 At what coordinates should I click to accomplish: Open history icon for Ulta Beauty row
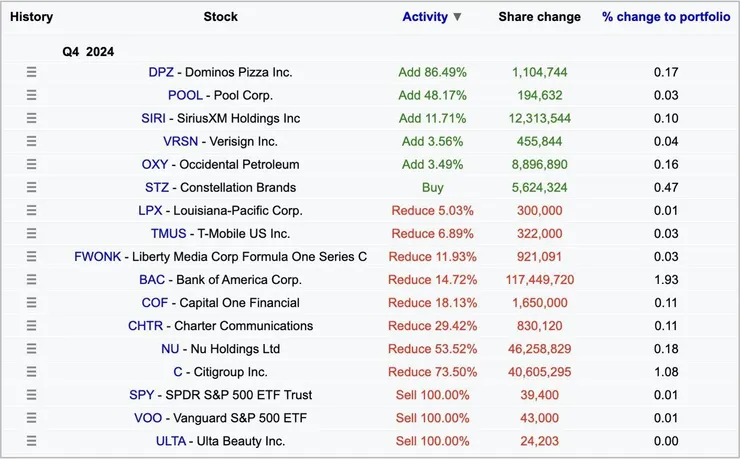31,441
